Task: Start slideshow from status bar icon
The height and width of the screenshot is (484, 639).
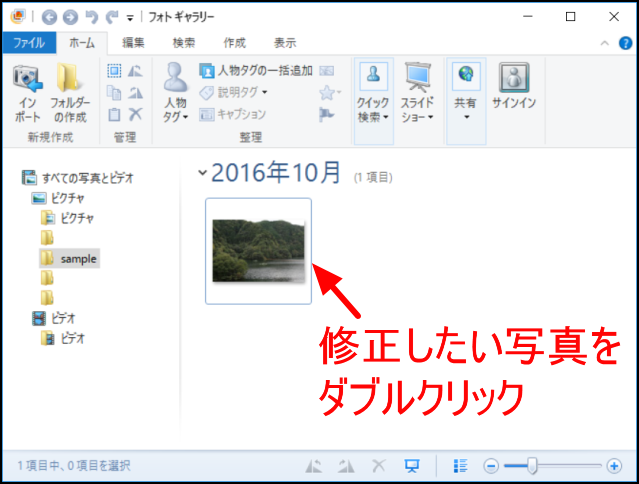Action: pyautogui.click(x=412, y=465)
